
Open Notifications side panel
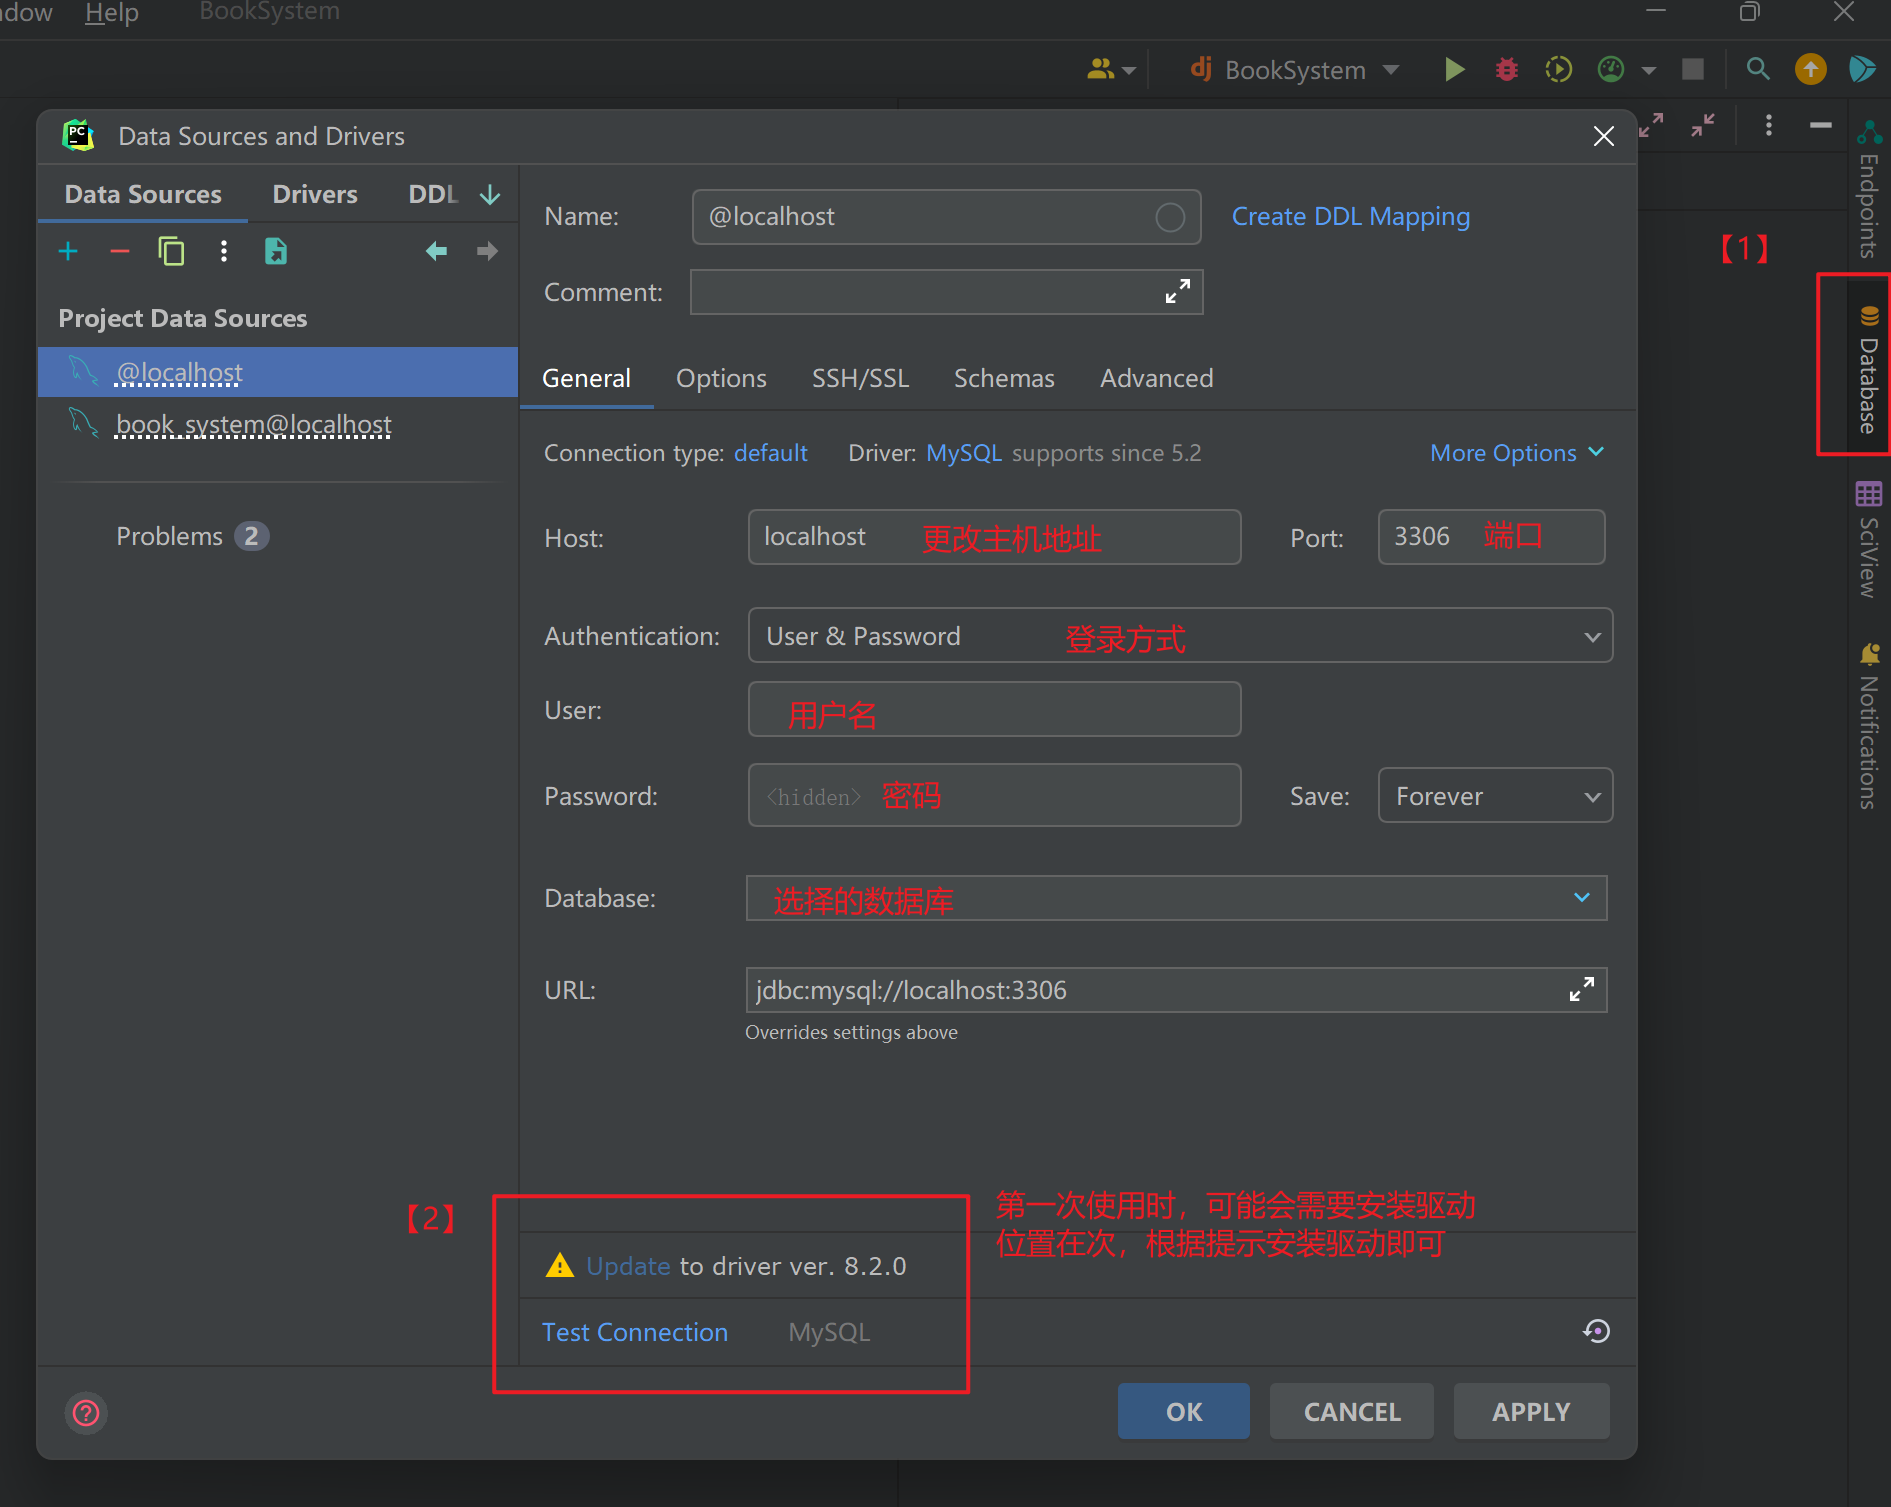pyautogui.click(x=1868, y=725)
